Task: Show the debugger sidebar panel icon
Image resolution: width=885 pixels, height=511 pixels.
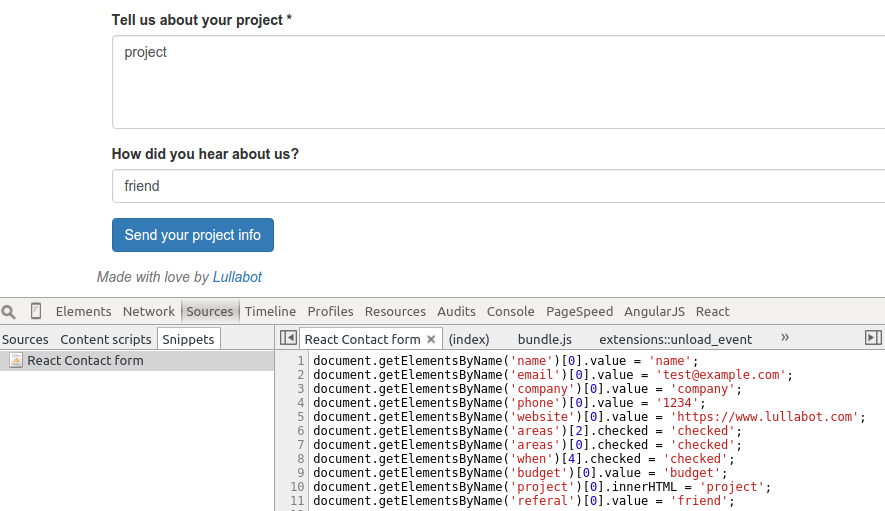Action: coord(873,338)
